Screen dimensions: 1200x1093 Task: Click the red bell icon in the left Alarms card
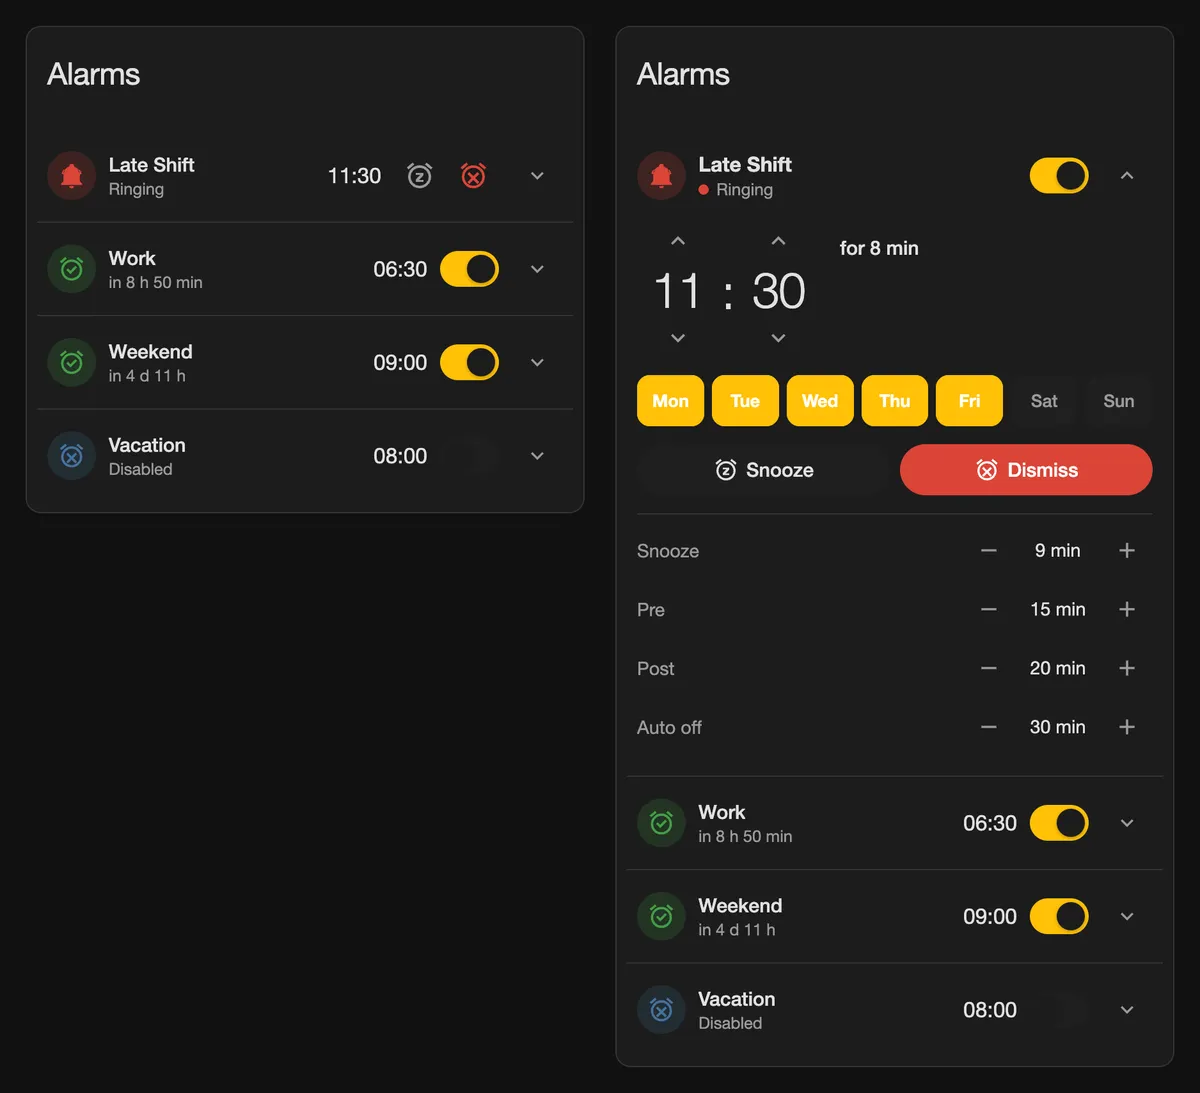[72, 176]
